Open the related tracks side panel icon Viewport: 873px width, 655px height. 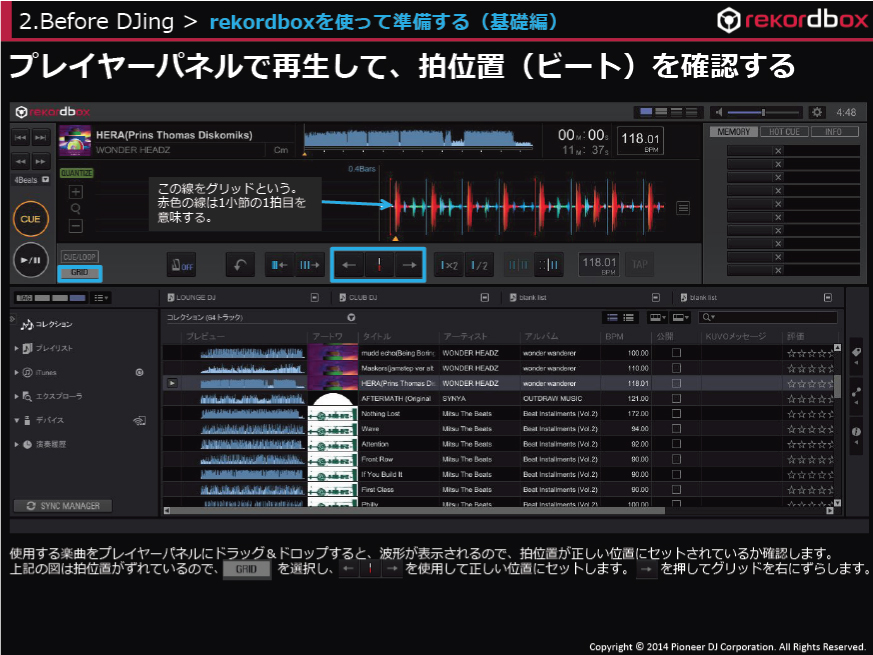[856, 393]
